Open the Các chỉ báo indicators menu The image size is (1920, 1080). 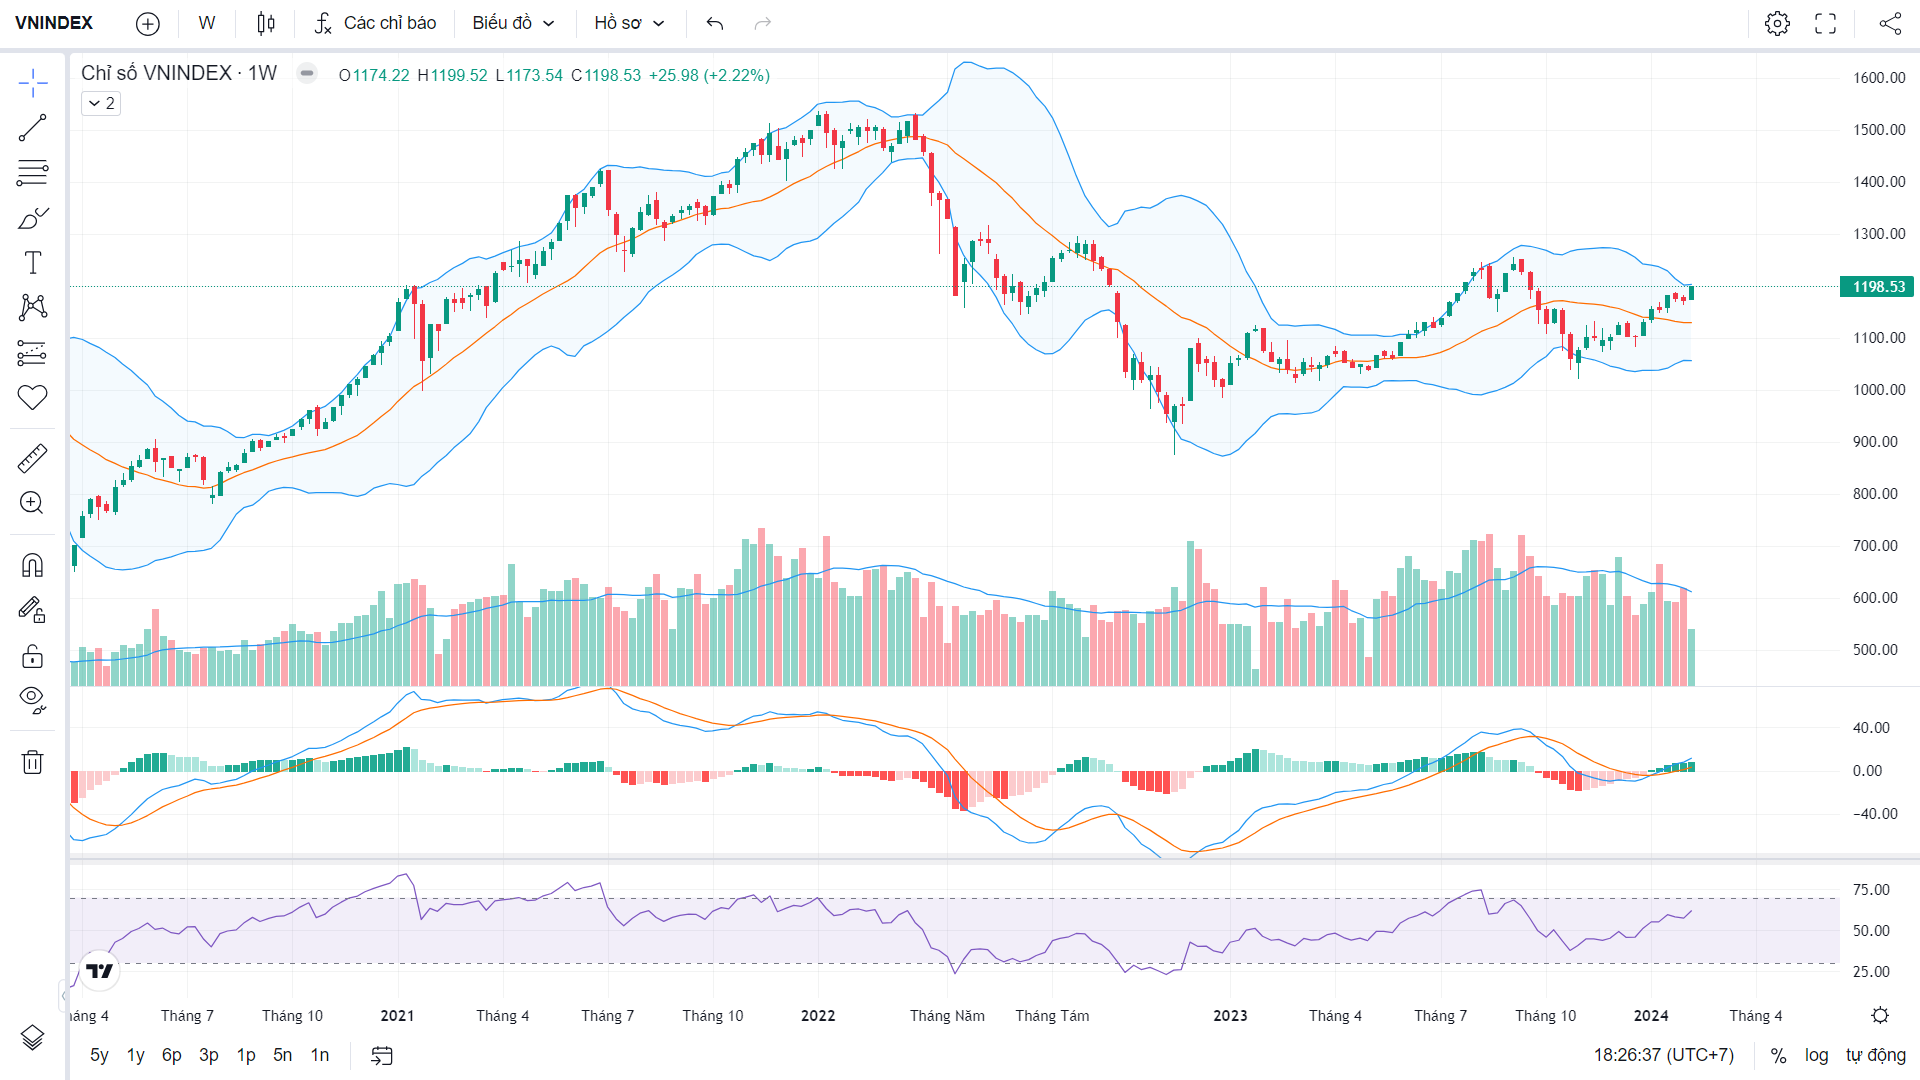375,23
